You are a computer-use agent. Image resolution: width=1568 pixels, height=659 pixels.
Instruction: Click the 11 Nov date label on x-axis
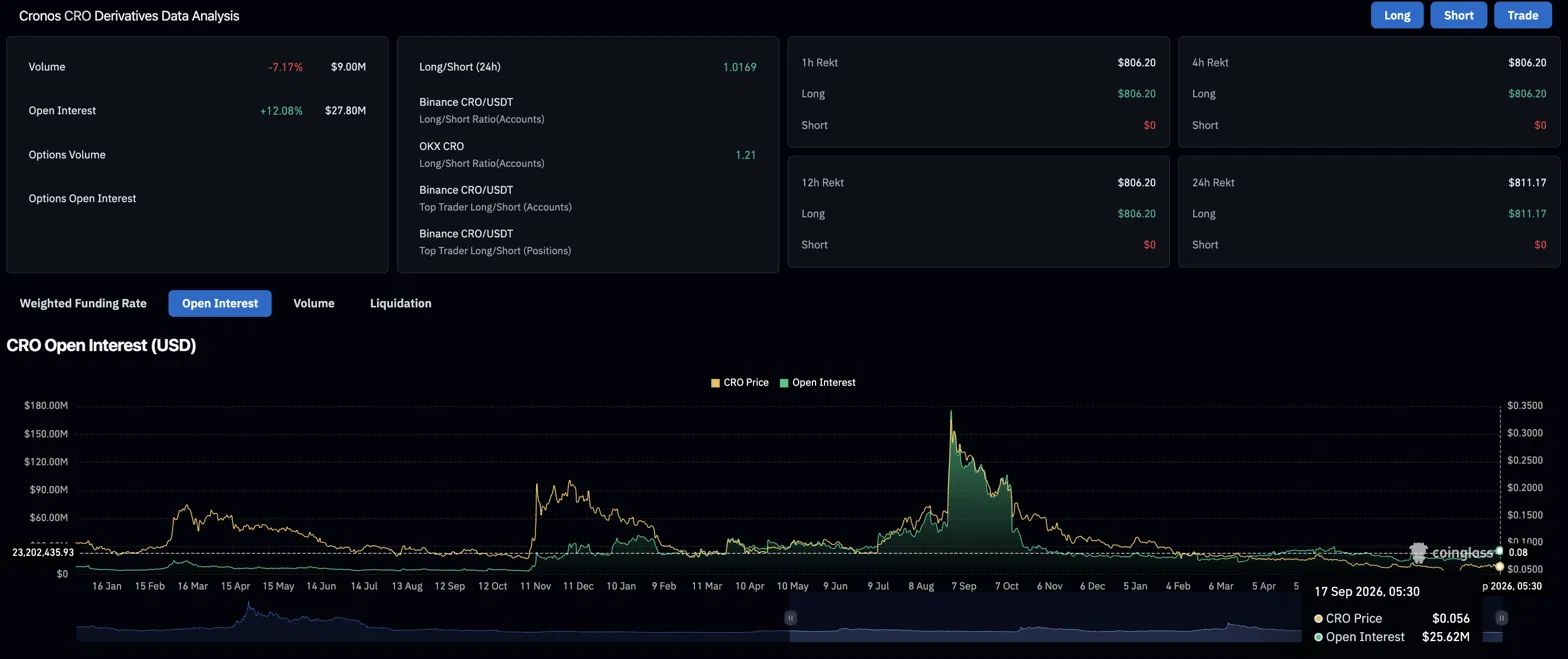(x=535, y=586)
